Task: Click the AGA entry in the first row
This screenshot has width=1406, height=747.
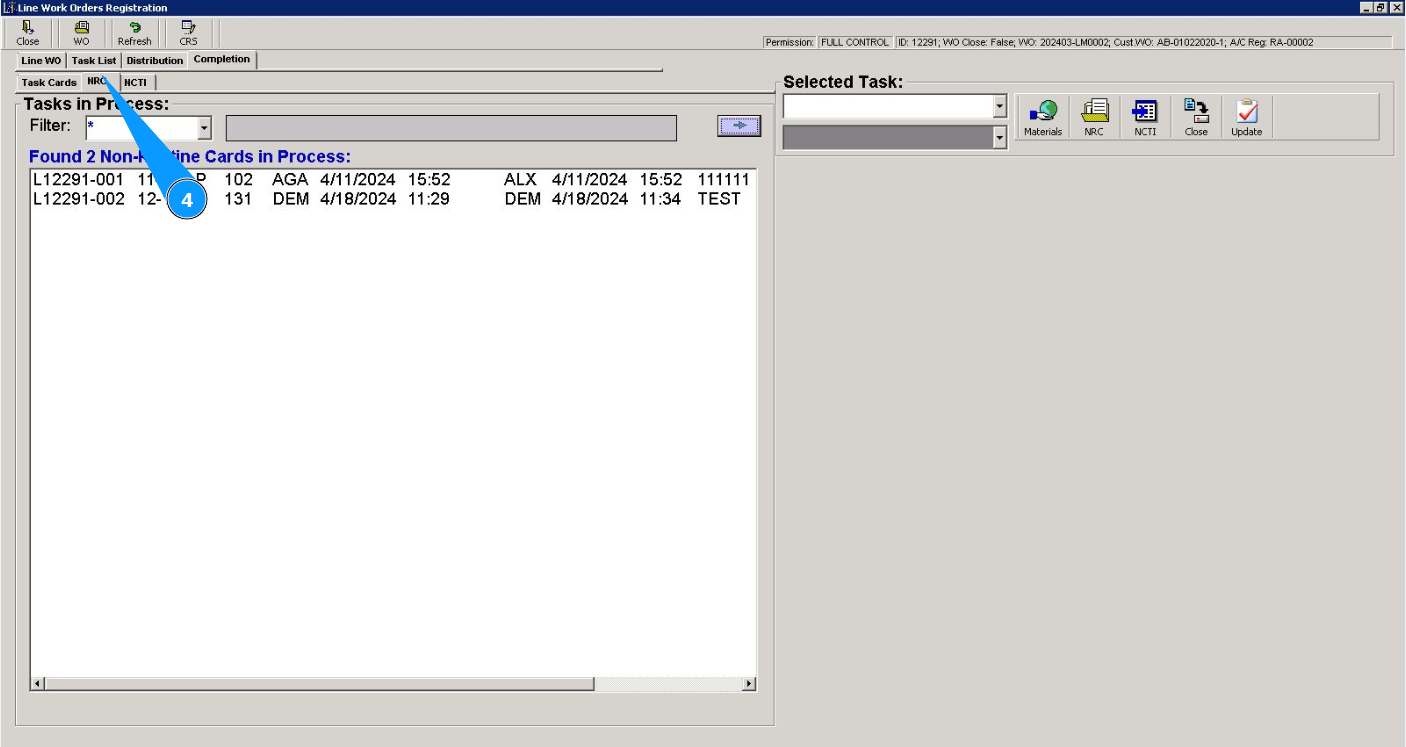Action: pyautogui.click(x=290, y=180)
